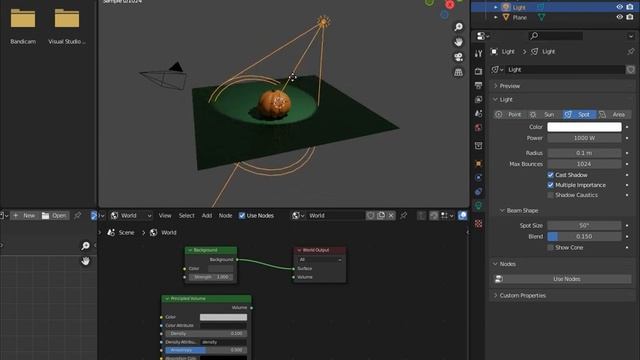640x360 pixels.
Task: Expand the Light item in outliner
Action: (496, 7)
